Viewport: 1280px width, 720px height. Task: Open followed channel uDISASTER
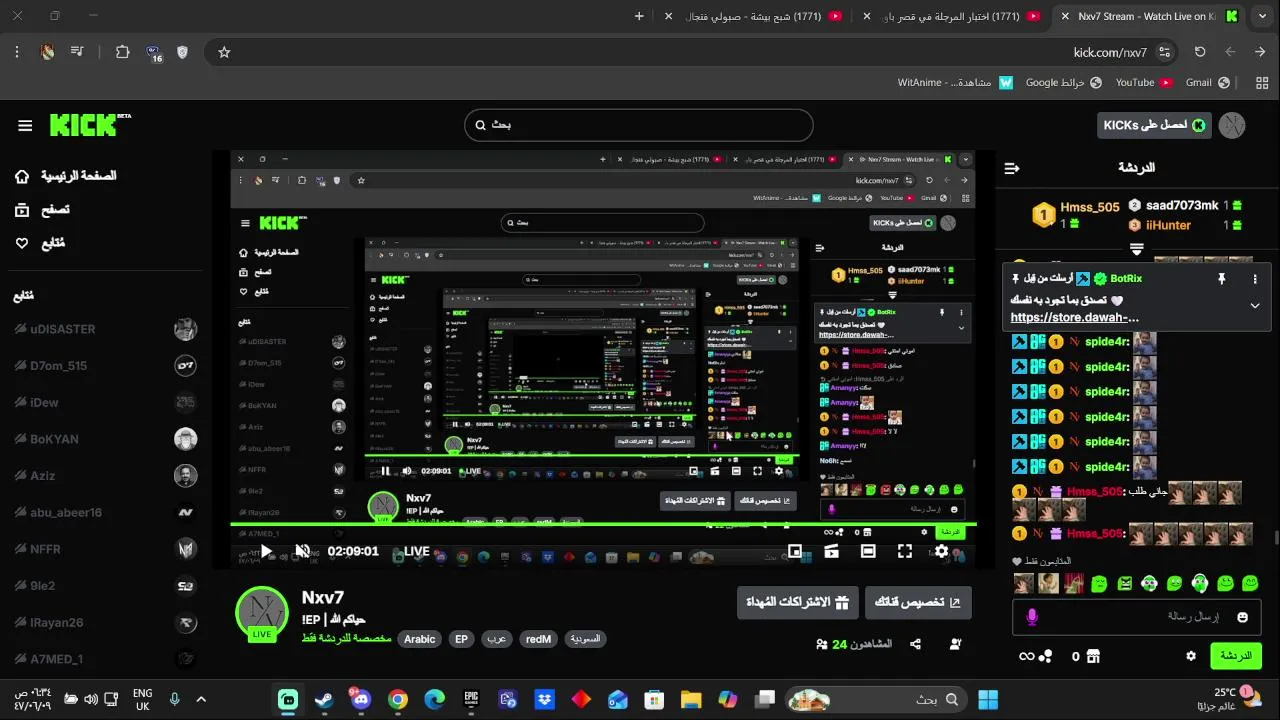click(105, 329)
